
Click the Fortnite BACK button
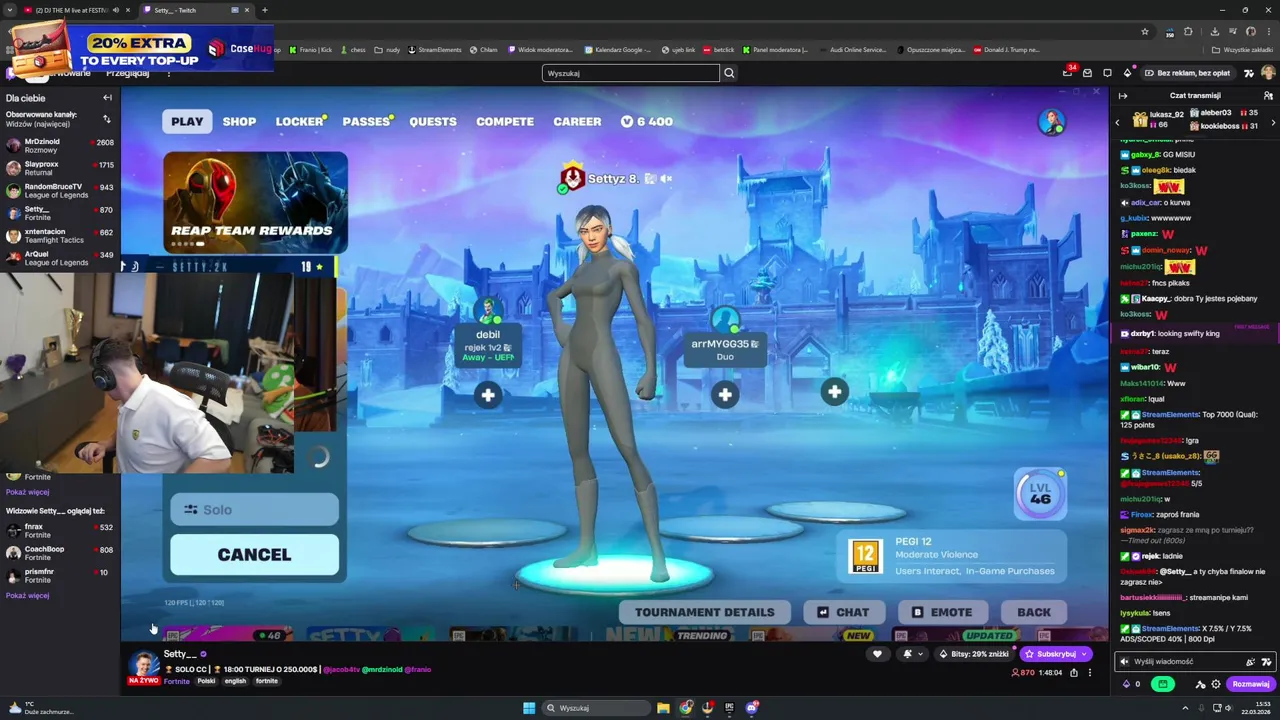[1034, 612]
